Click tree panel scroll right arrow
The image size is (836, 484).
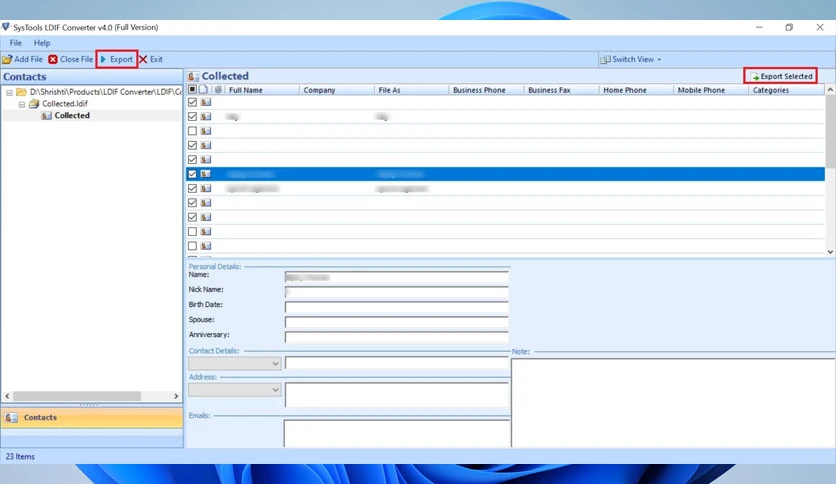tap(176, 396)
